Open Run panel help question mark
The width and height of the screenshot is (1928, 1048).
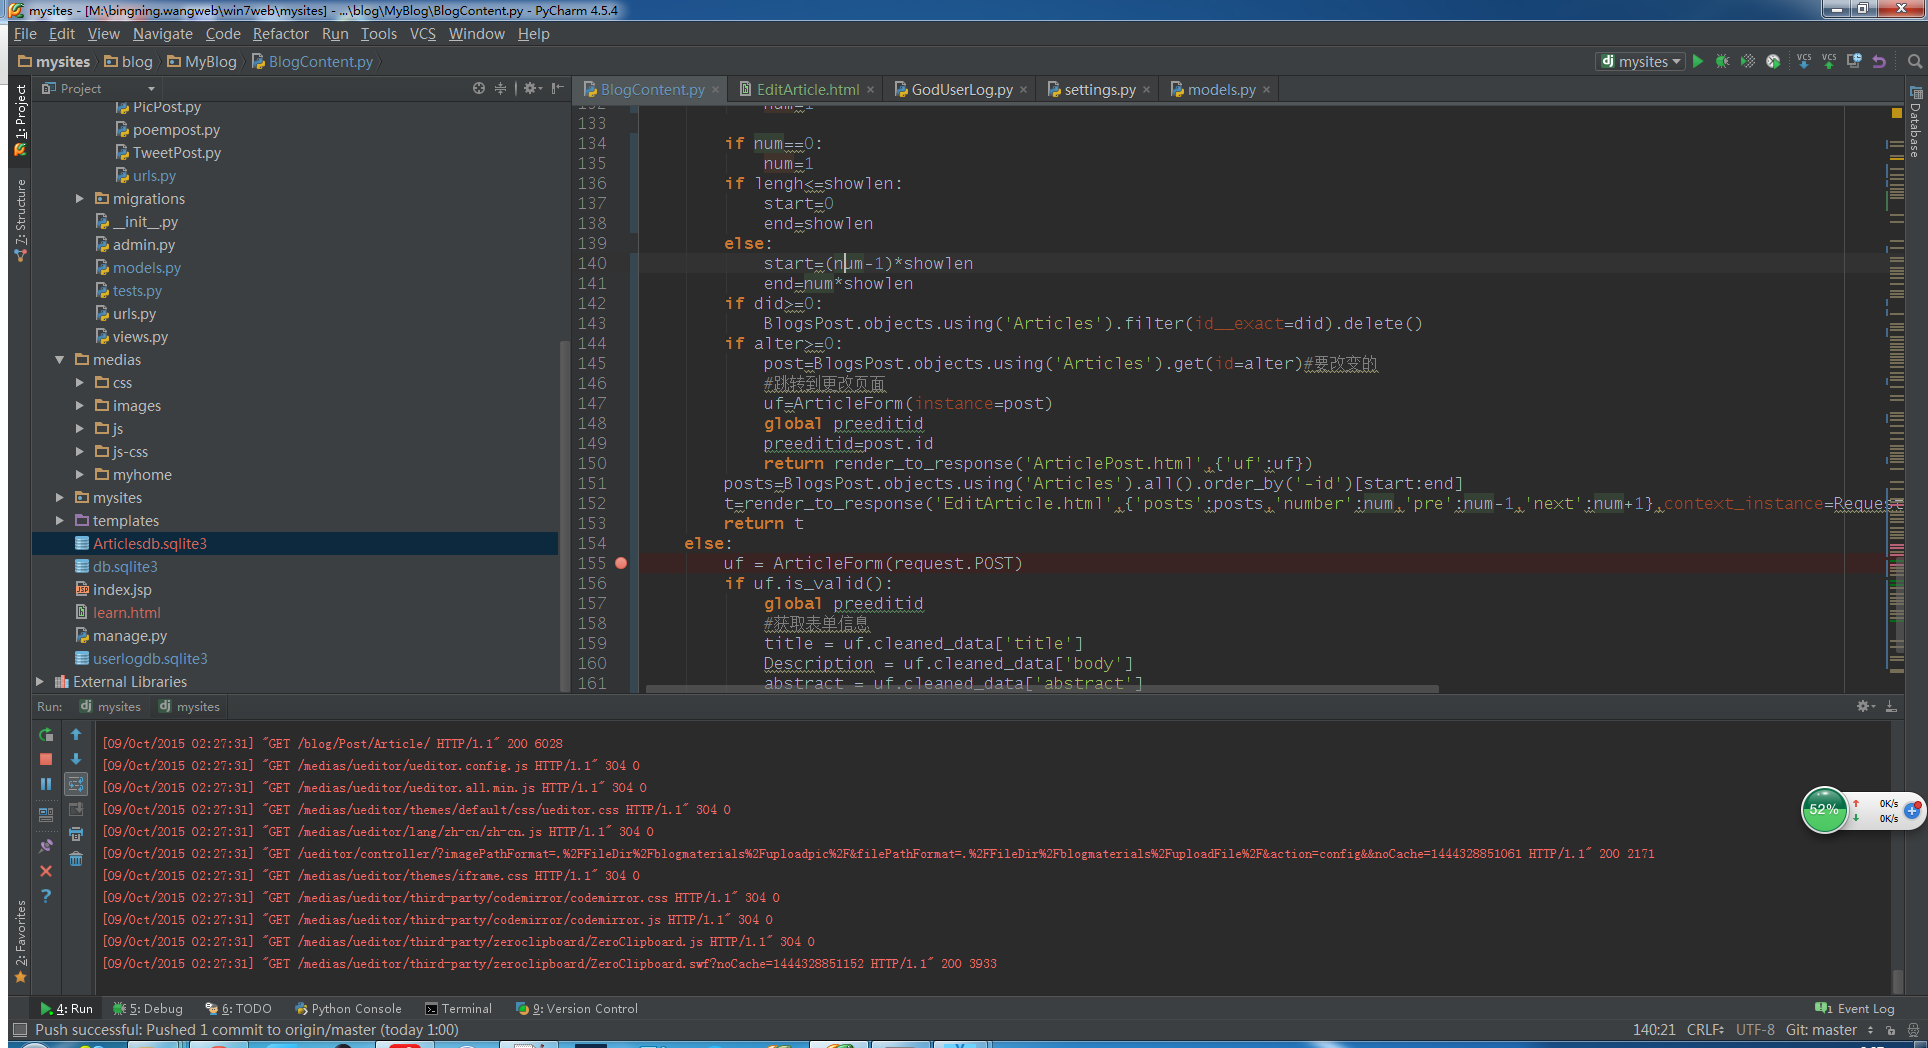[x=46, y=896]
